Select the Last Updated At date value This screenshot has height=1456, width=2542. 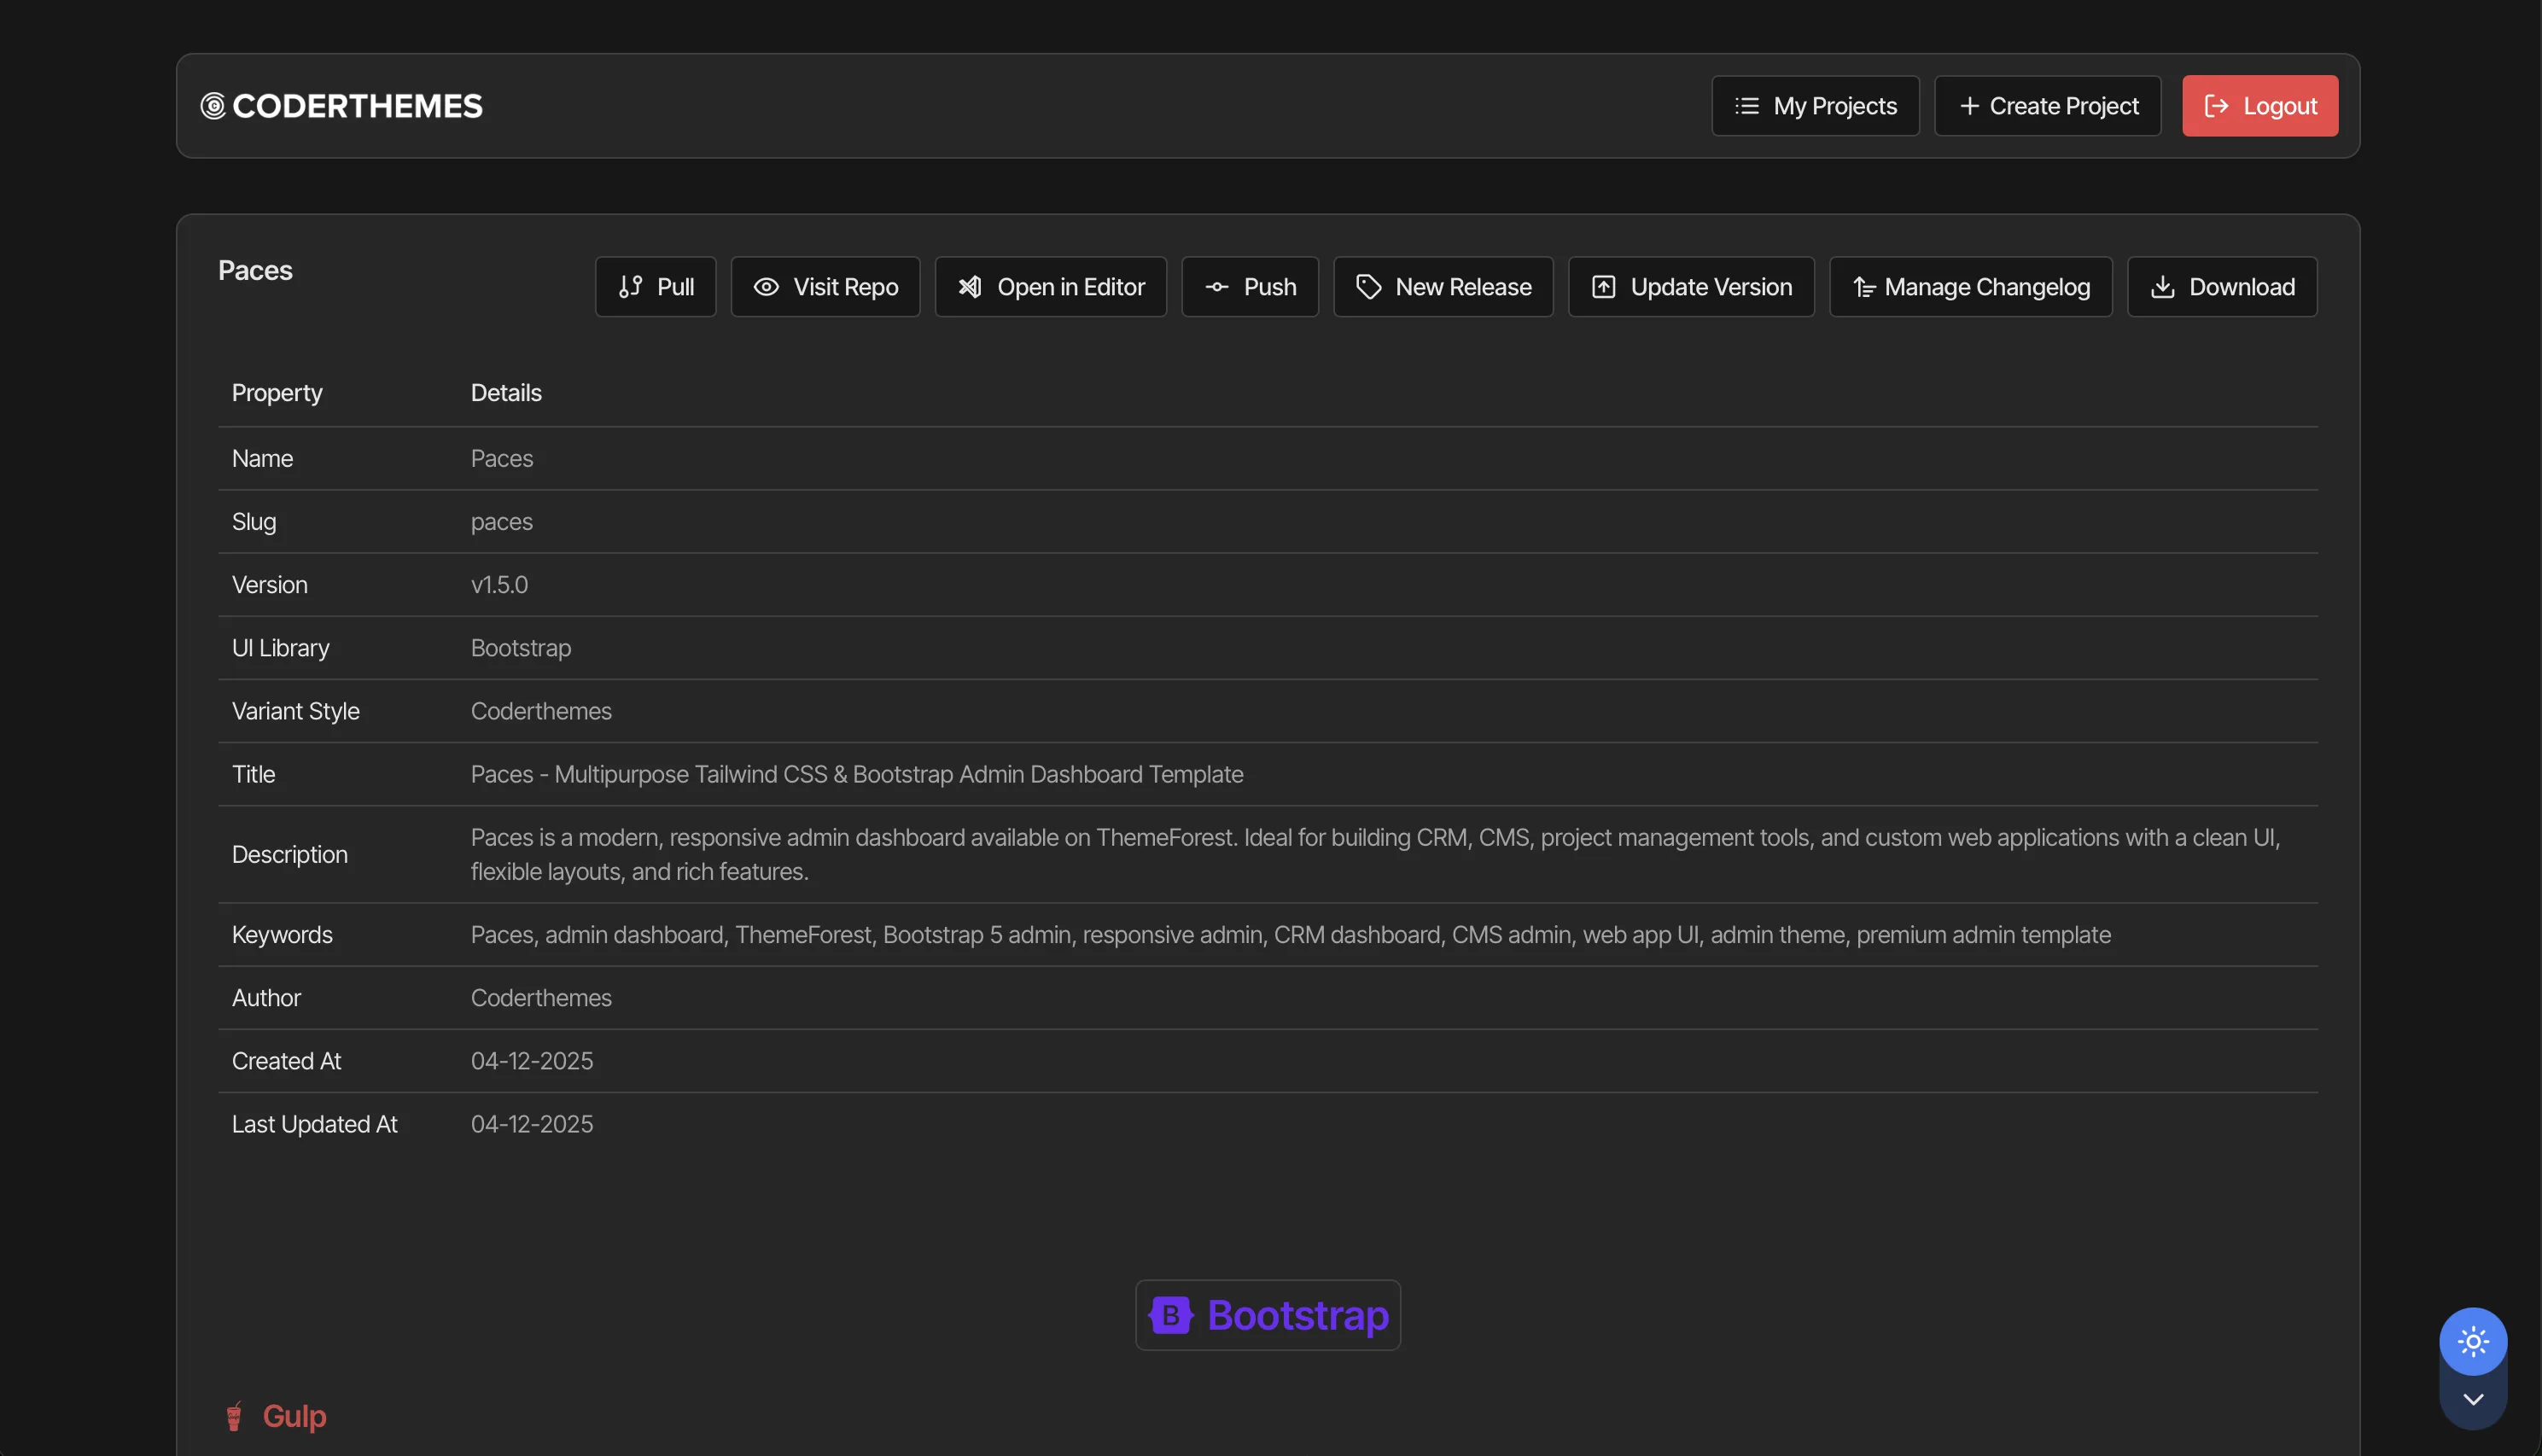point(531,1124)
